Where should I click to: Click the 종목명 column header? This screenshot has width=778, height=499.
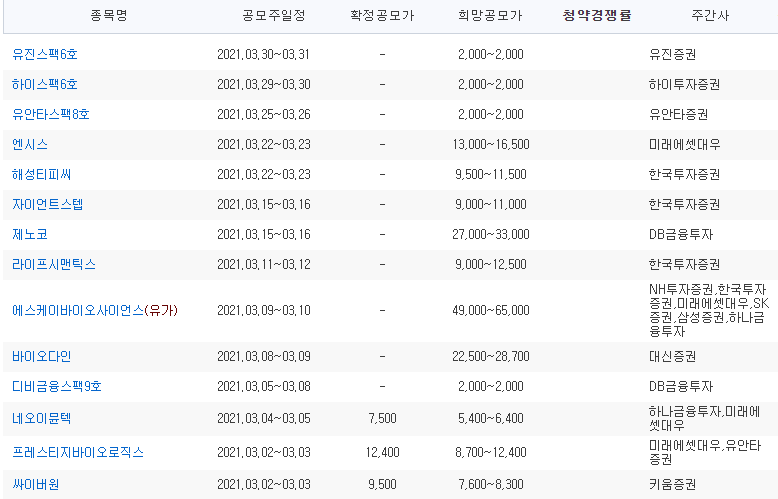pos(109,15)
